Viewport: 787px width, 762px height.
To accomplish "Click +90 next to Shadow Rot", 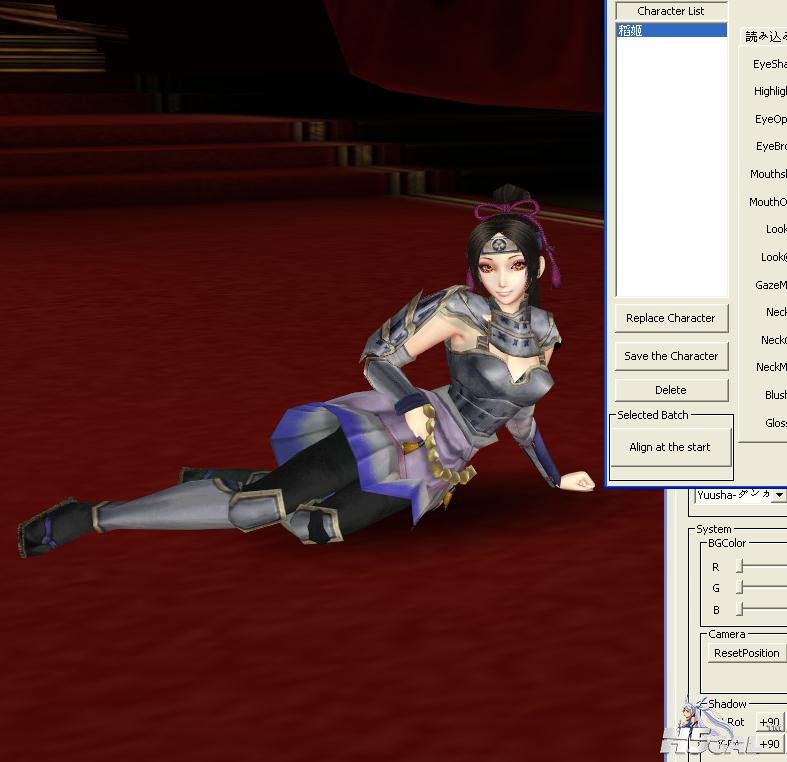I will [769, 722].
